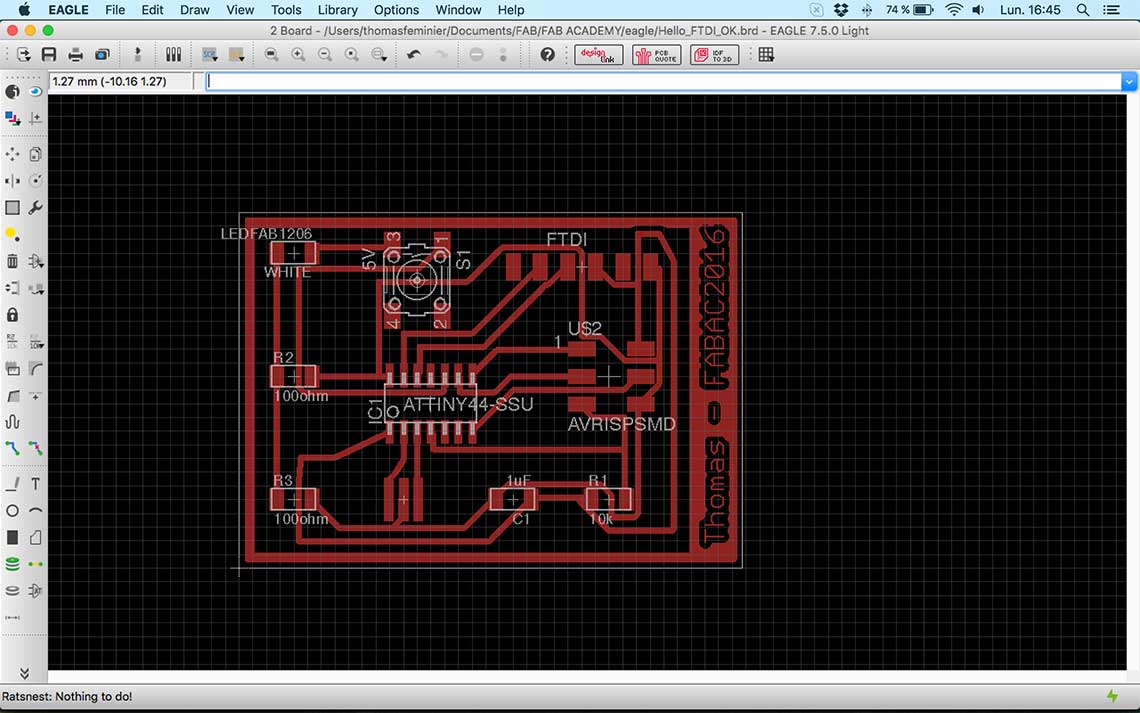1140x713 pixels.
Task: Open the Display layers tool
Action: pyautogui.click(x=12, y=118)
